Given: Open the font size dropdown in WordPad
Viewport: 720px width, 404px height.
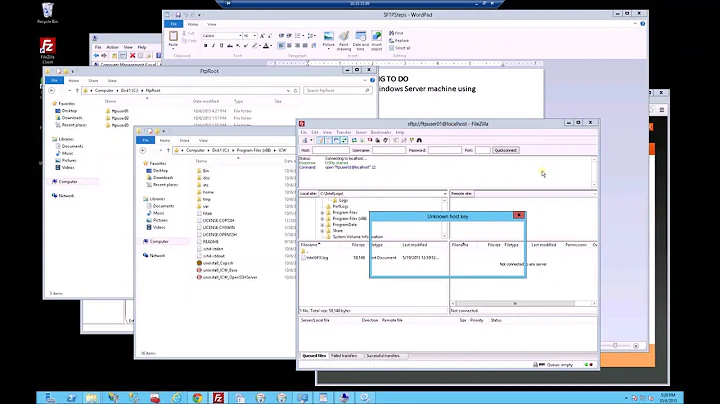Looking at the screenshot, I should tap(255, 36).
